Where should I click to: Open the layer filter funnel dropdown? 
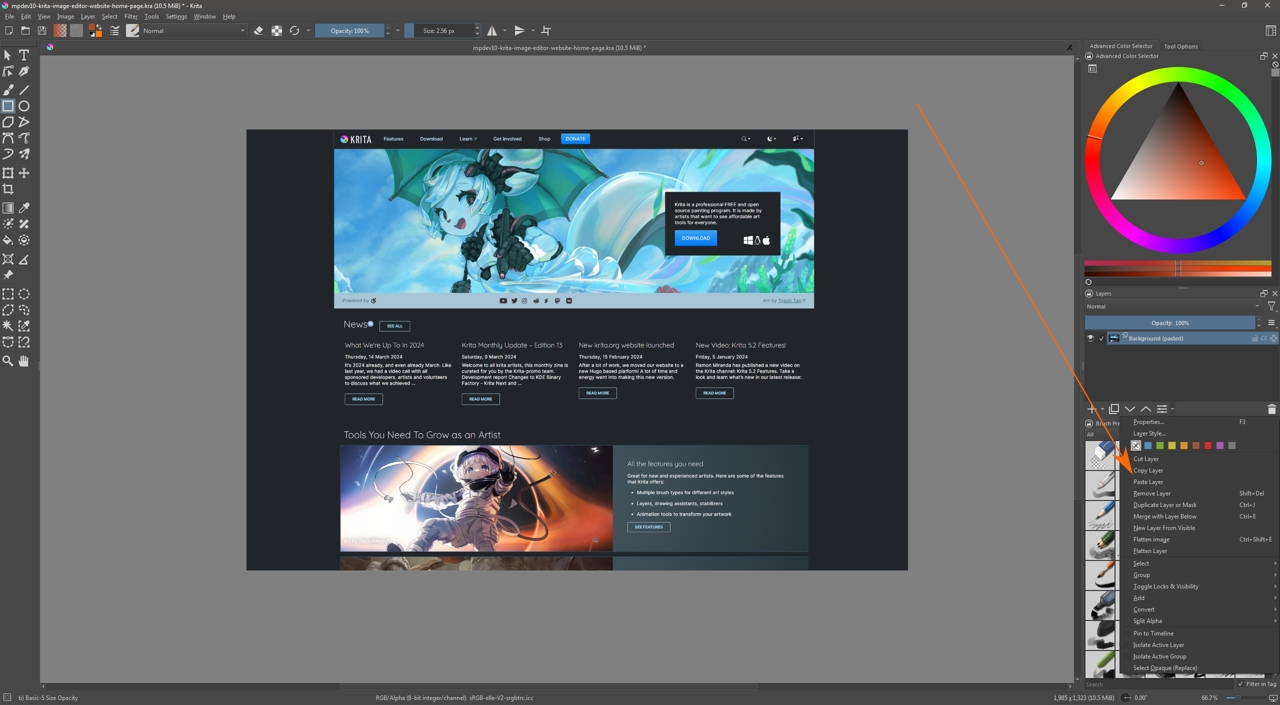1271,306
